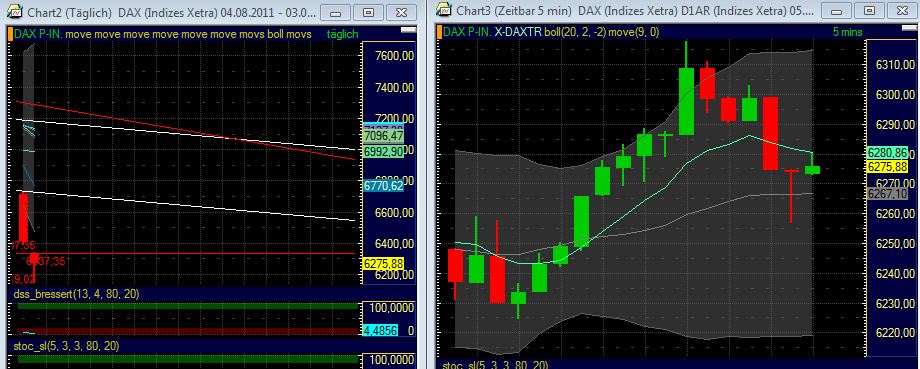
Task: Click the 6992,90 price tag in Chart2
Action: (383, 152)
